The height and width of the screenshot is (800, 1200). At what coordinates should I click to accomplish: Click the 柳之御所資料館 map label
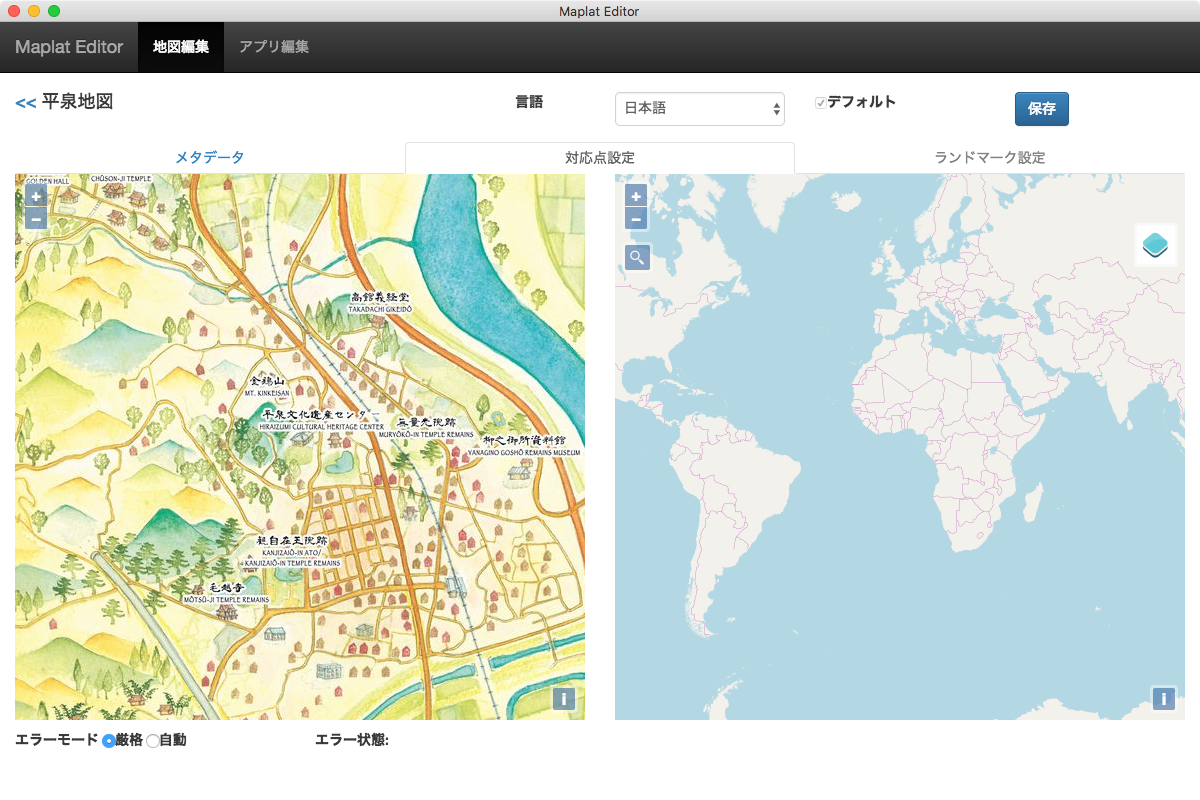524,445
